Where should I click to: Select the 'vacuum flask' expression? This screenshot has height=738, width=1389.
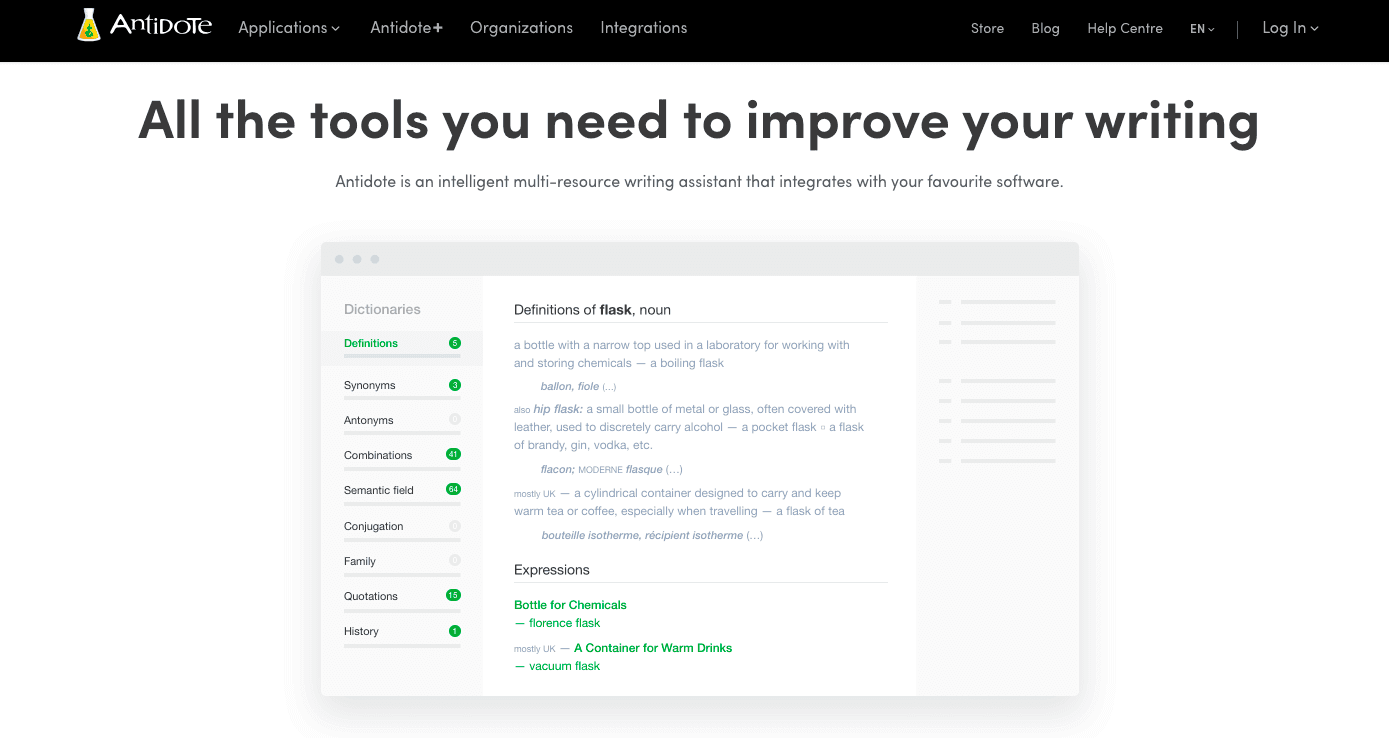(x=565, y=666)
